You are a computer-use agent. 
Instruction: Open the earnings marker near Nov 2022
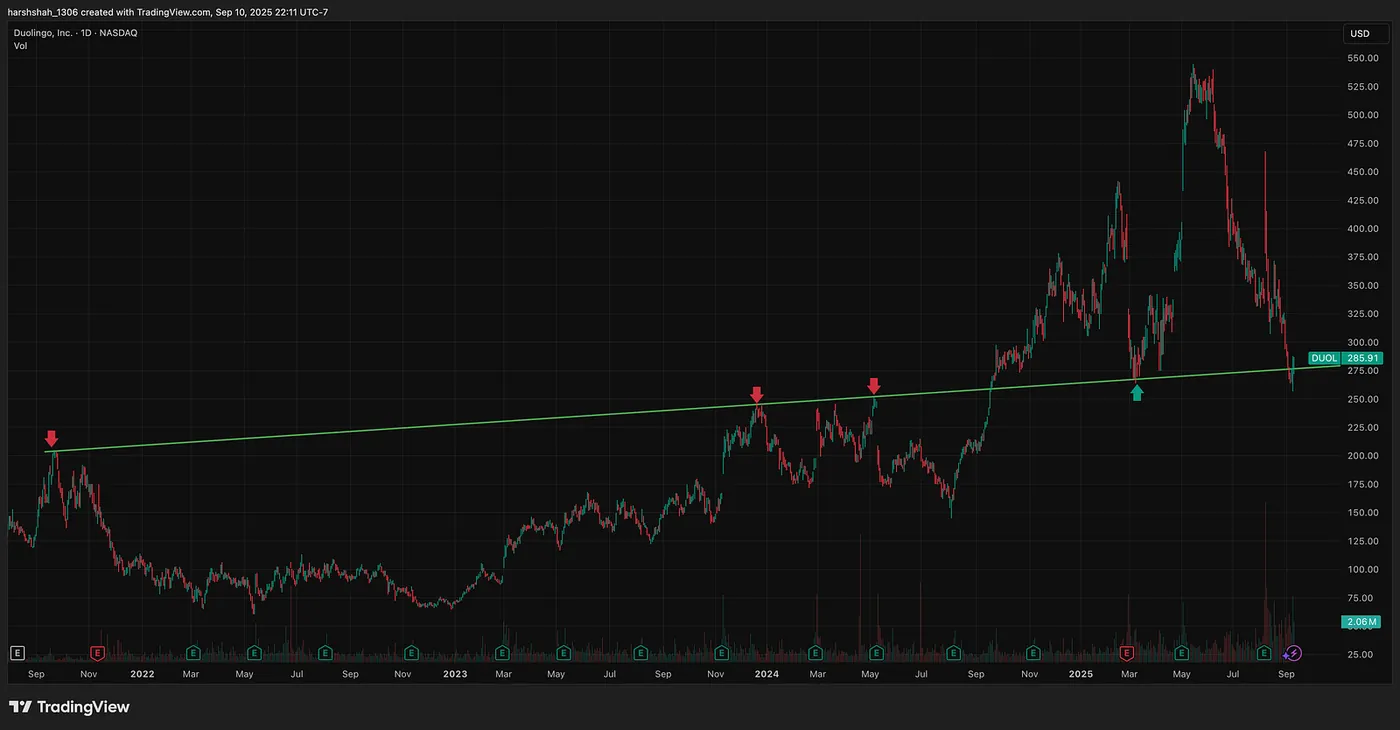pos(410,653)
